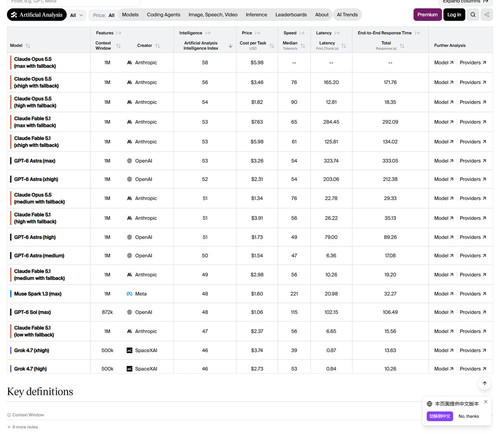Click the globe icon in language popup
Image resolution: width=500 pixels, height=434 pixels.
tap(429, 404)
